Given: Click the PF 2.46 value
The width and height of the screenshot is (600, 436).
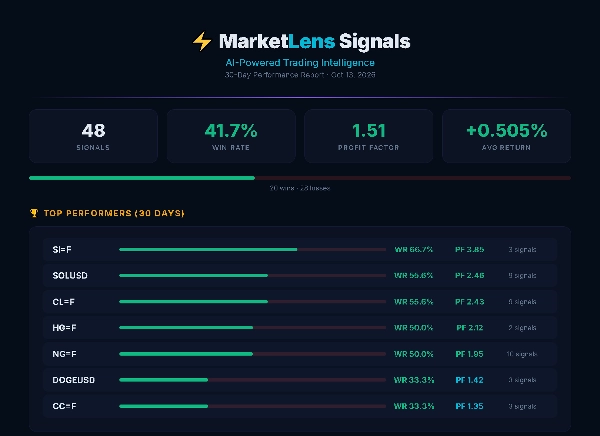Looking at the screenshot, I should (470, 276).
